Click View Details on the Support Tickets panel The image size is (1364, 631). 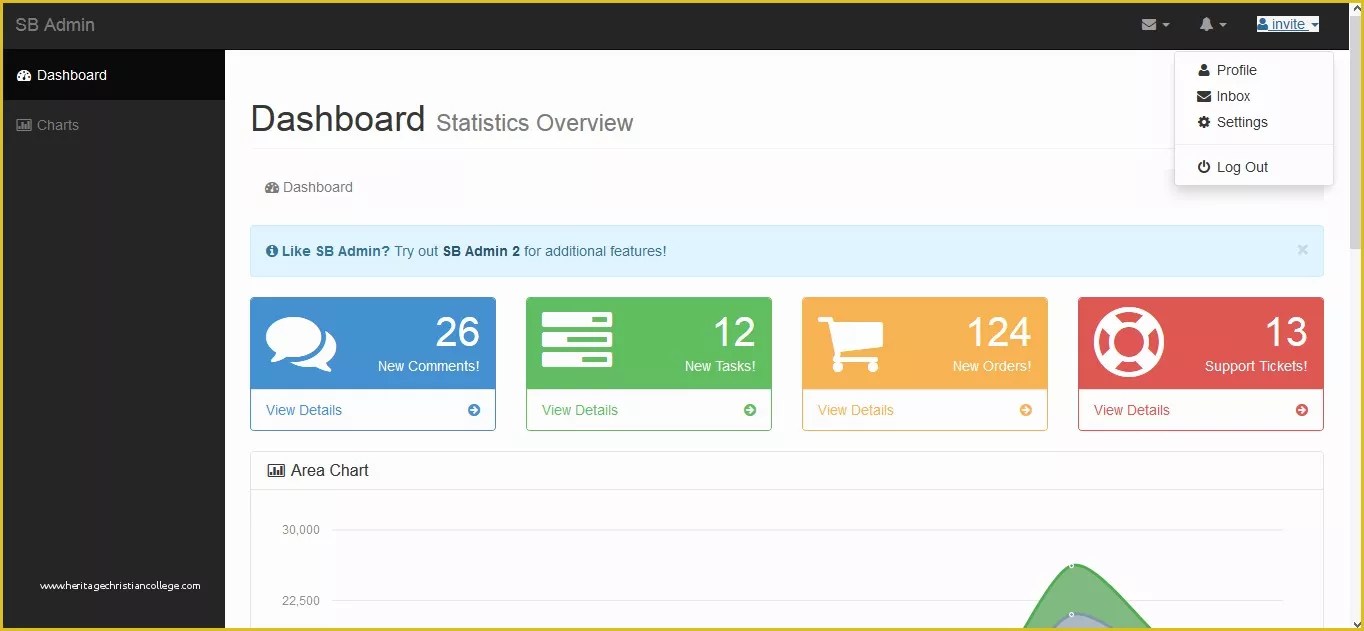[x=1131, y=410]
